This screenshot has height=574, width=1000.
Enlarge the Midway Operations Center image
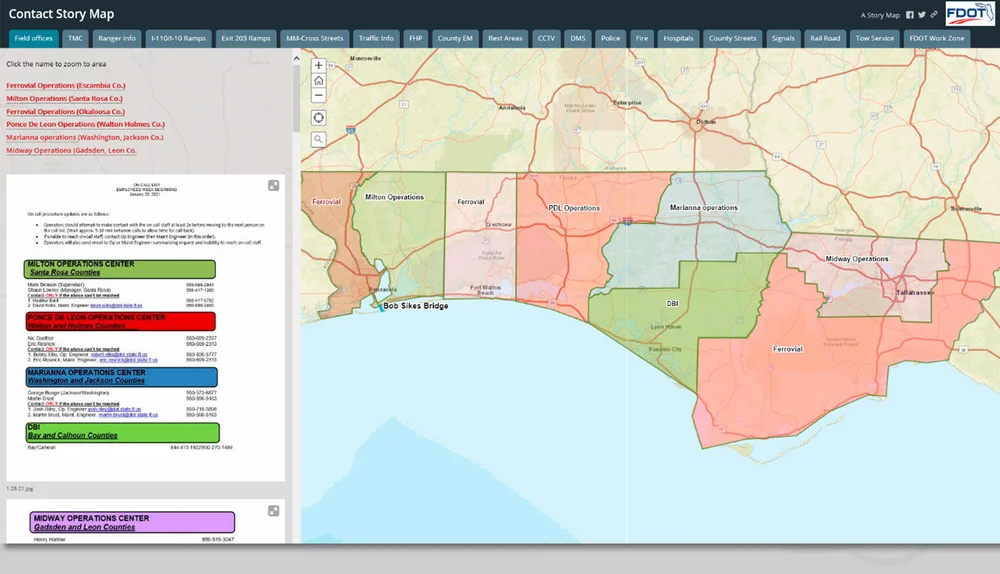274,511
